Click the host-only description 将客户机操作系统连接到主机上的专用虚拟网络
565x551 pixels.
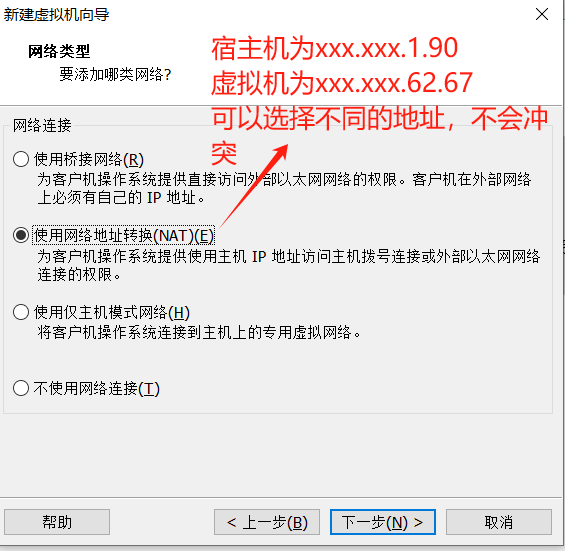click(x=199, y=332)
